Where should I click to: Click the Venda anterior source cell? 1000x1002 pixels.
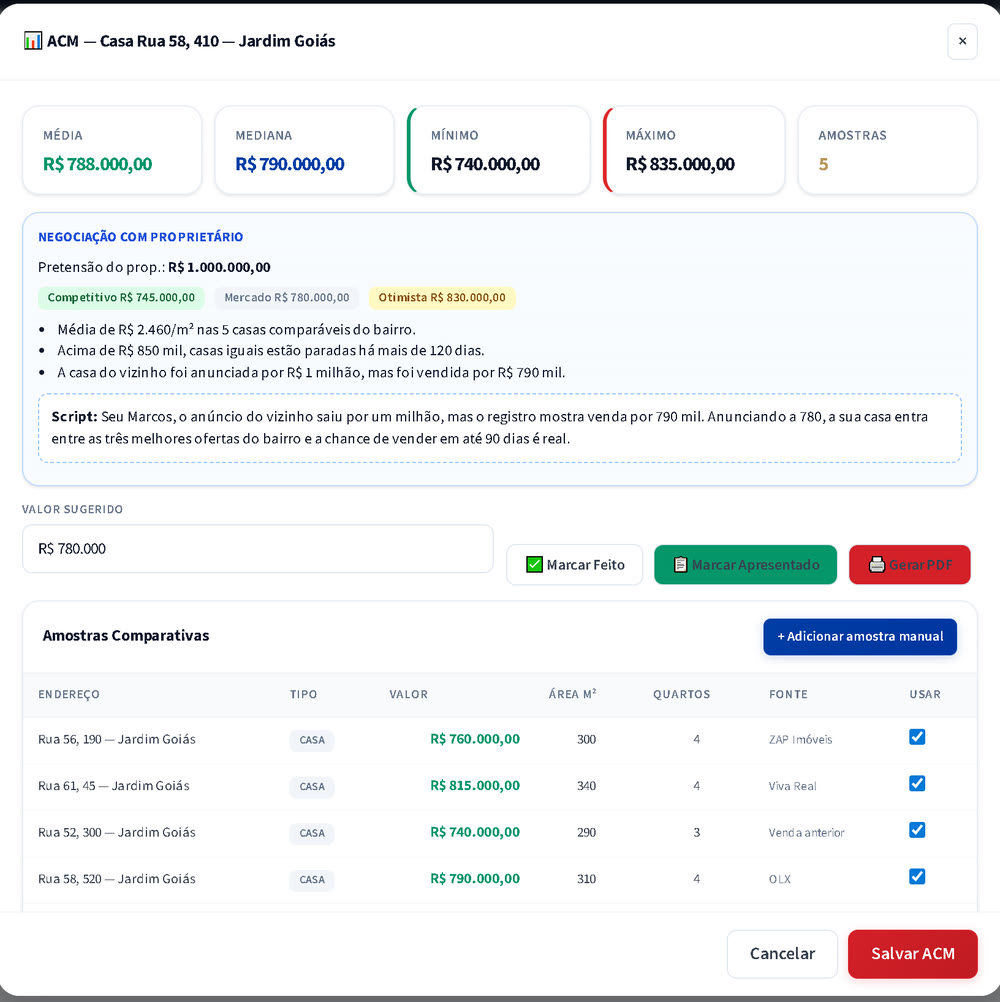tap(806, 833)
